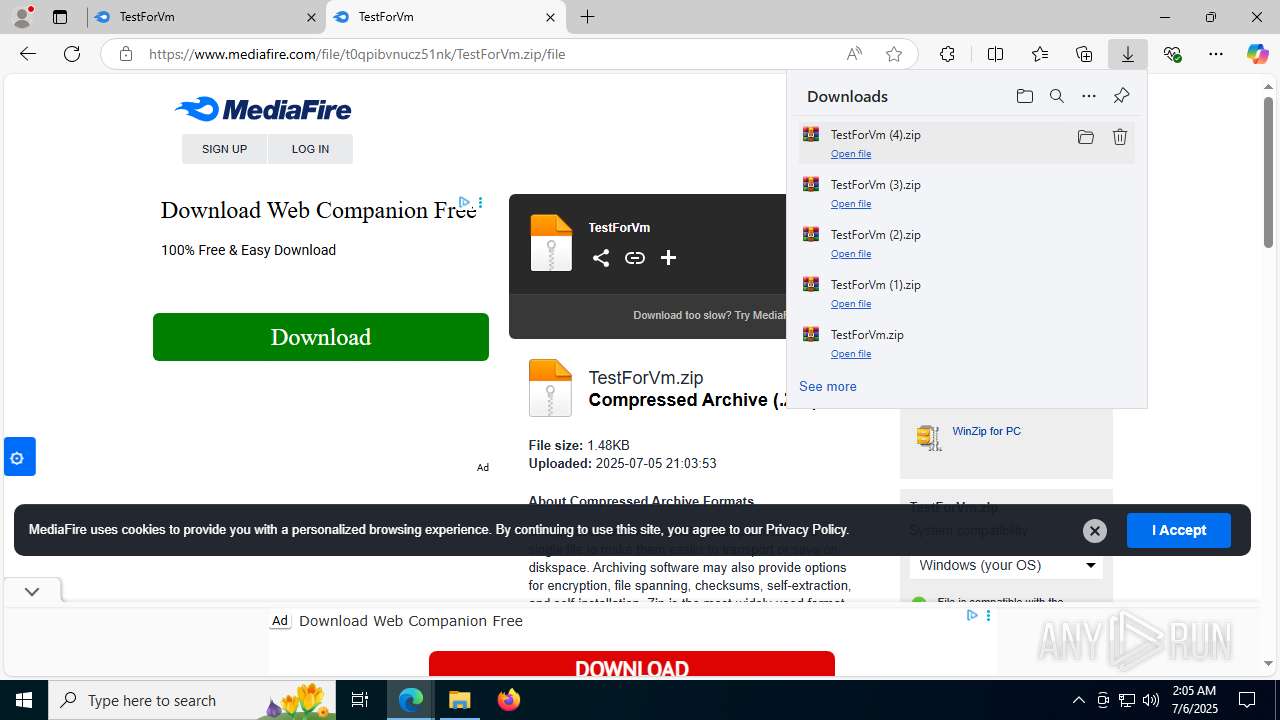The image size is (1280, 720).
Task: Open File Explorer from the taskbar
Action: point(459,700)
